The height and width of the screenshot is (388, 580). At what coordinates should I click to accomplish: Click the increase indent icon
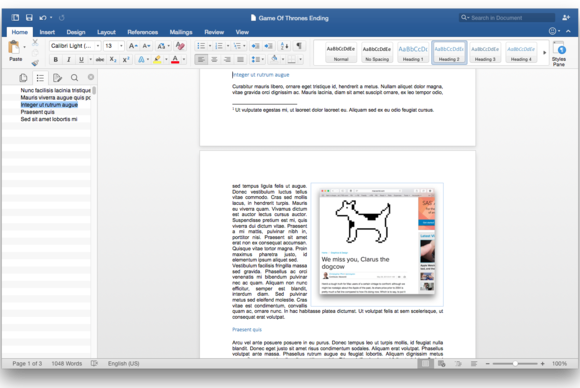(x=269, y=46)
